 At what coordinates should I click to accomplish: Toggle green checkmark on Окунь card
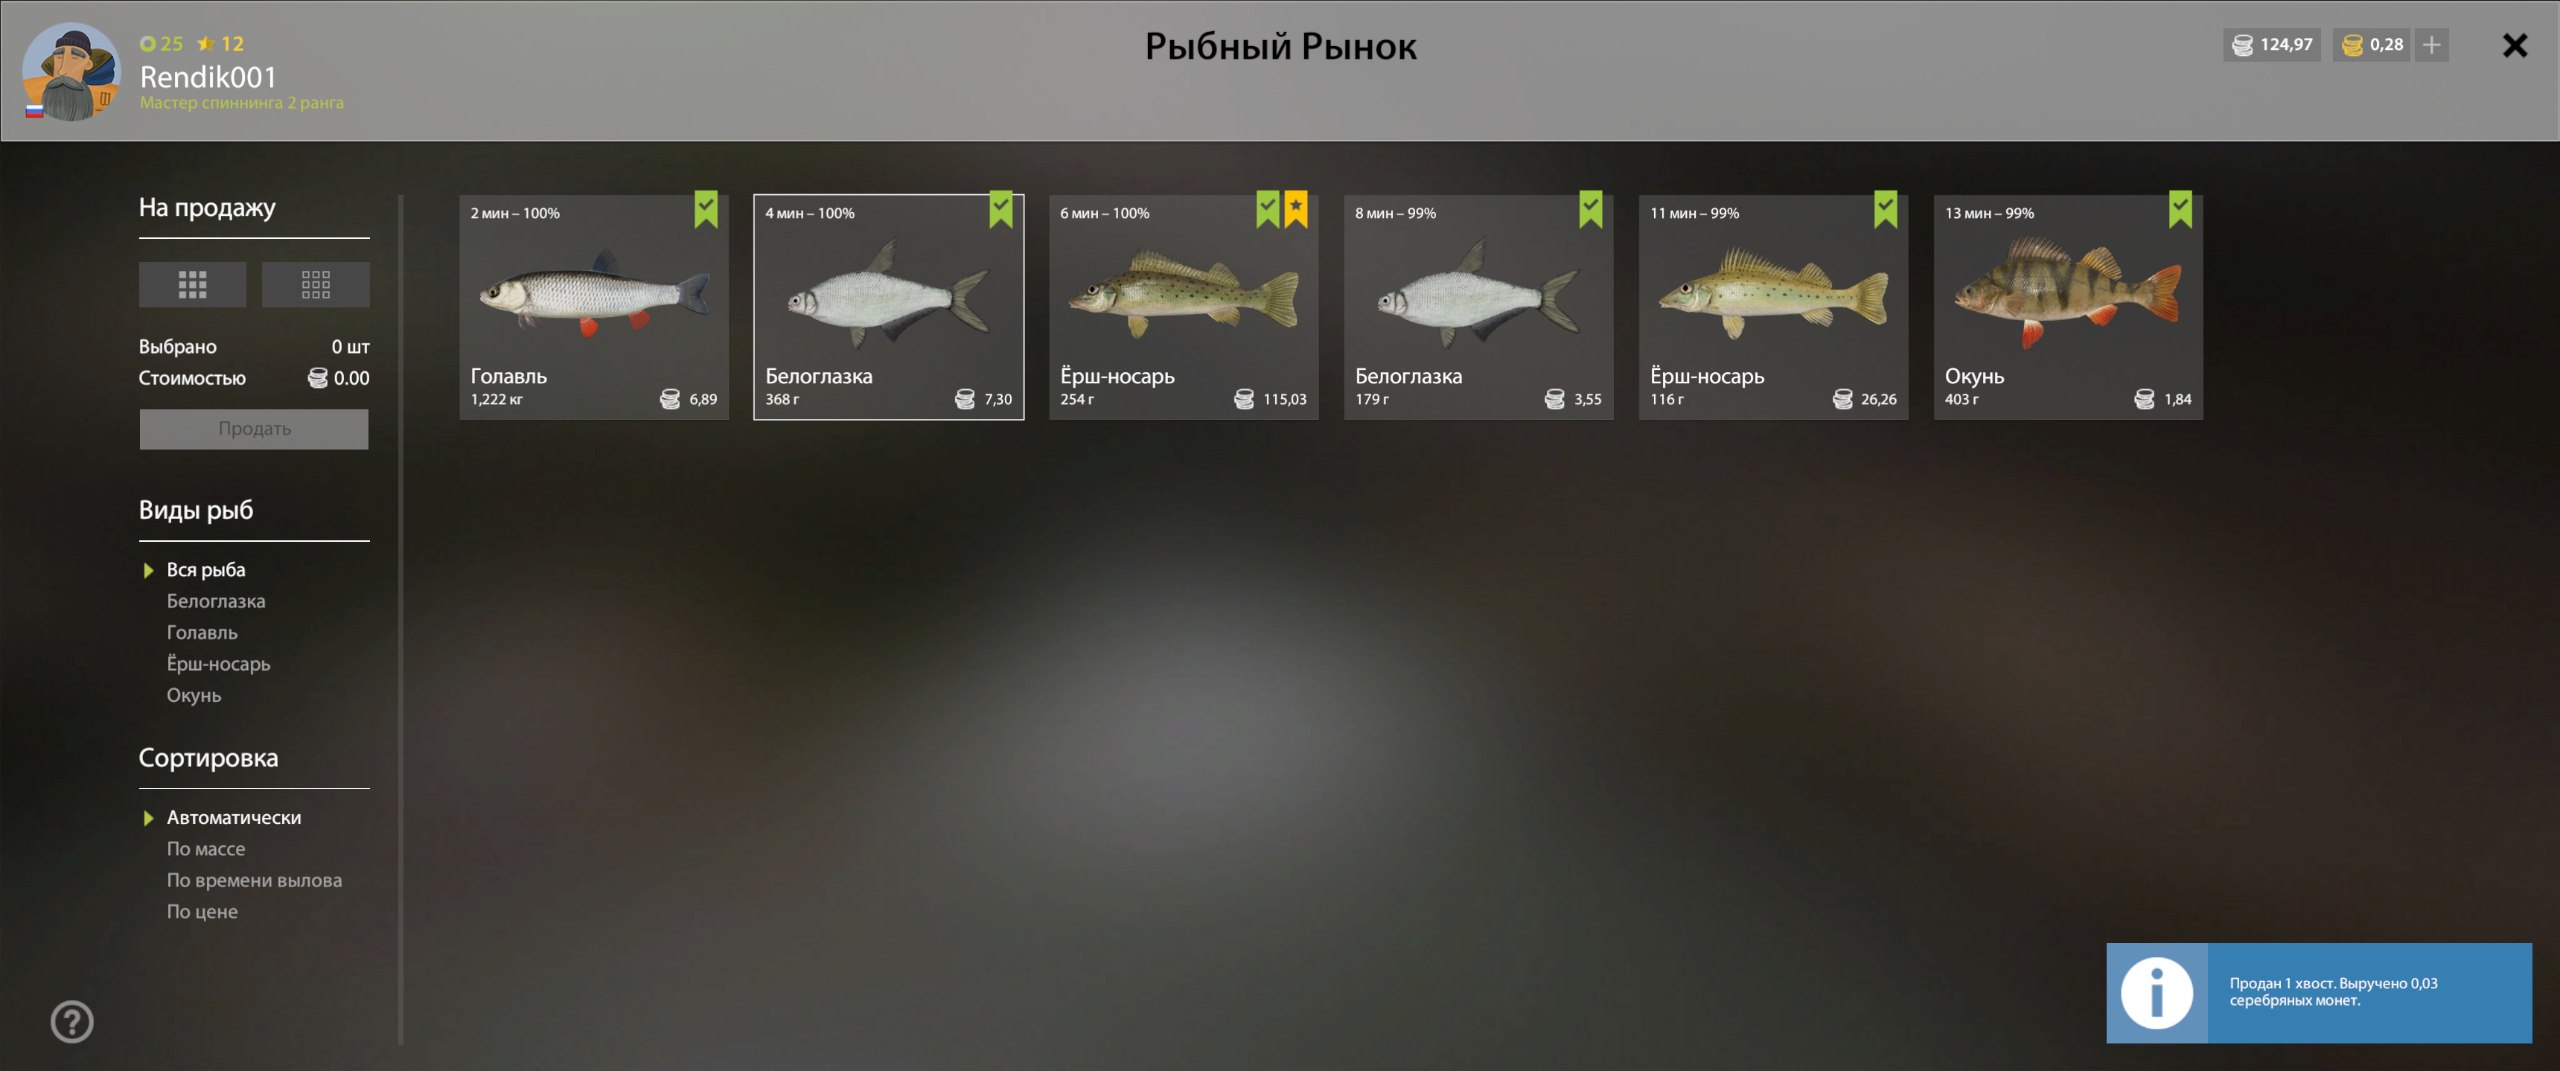[x=2180, y=209]
